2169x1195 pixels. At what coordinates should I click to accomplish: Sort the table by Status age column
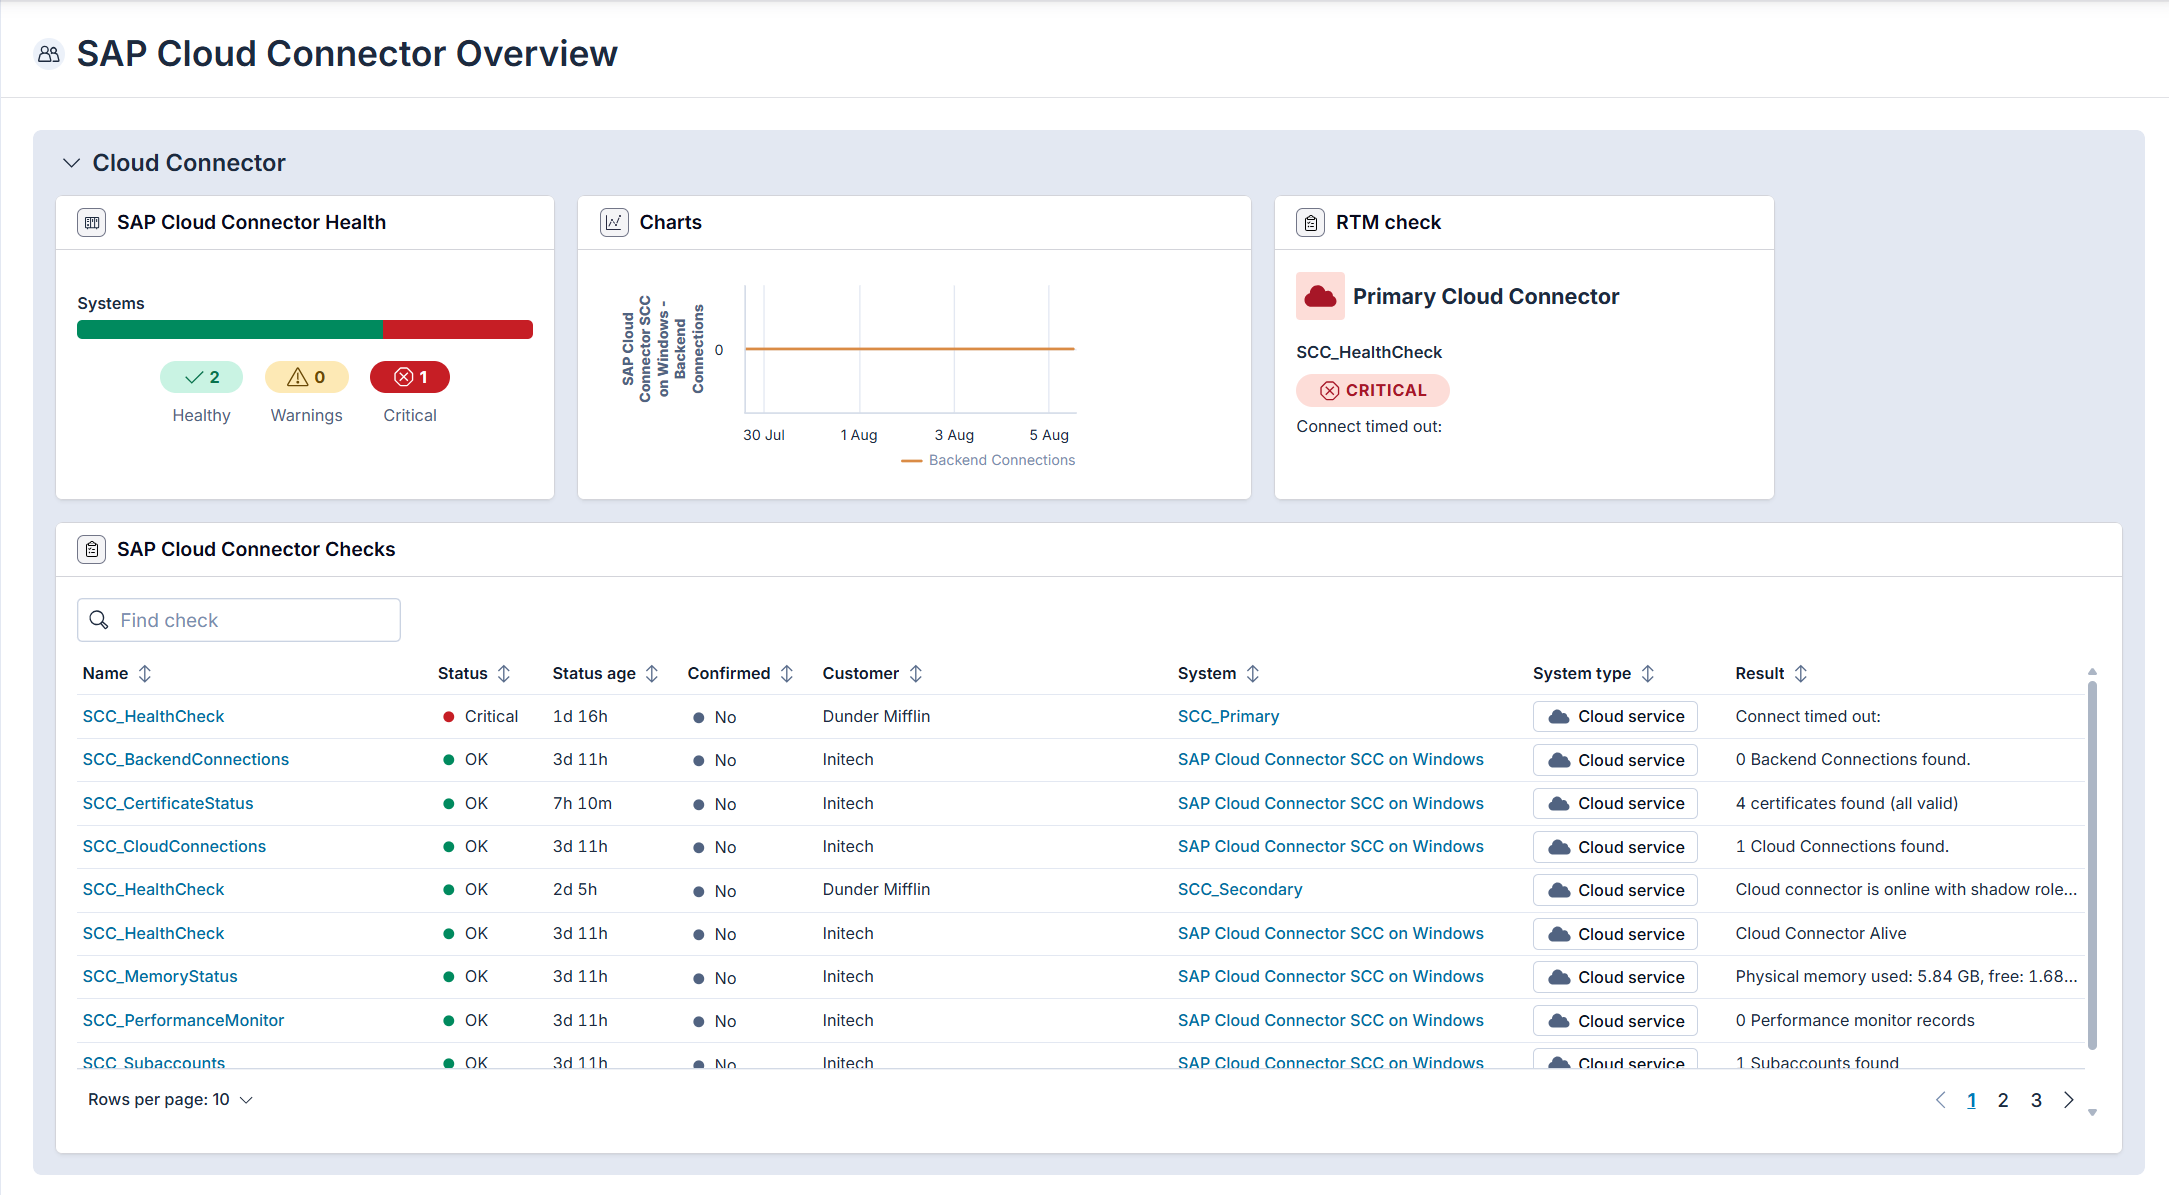[x=652, y=674]
